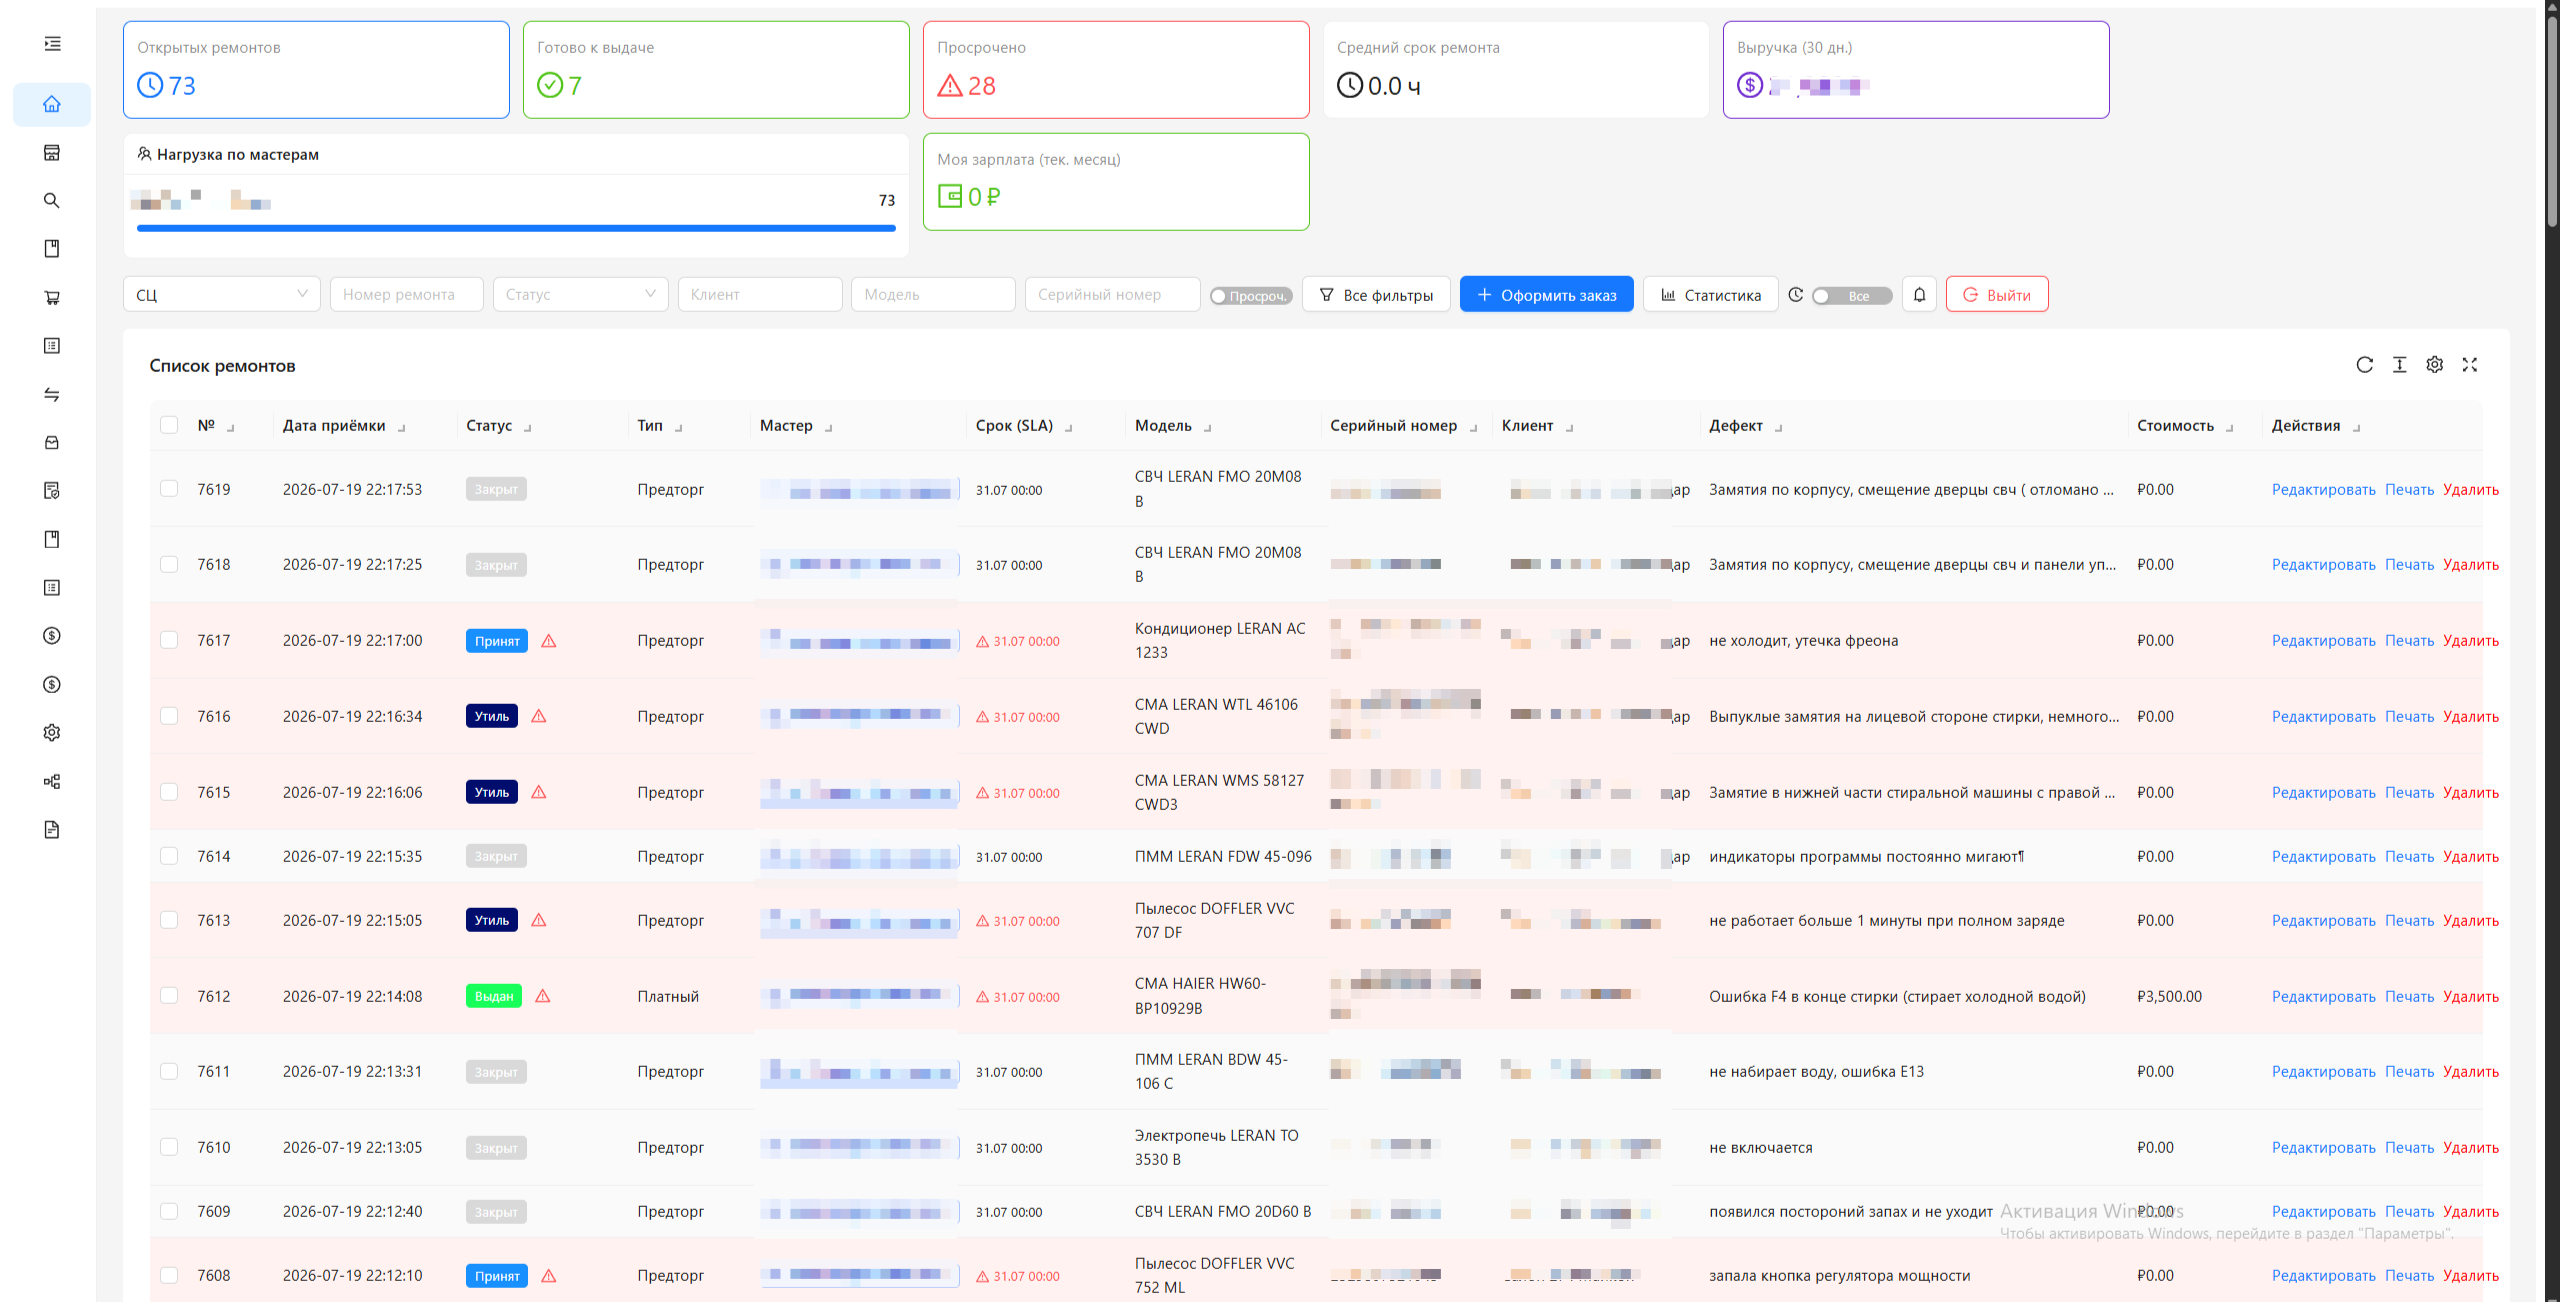Select the checkbox for repair 7614

pos(169,856)
